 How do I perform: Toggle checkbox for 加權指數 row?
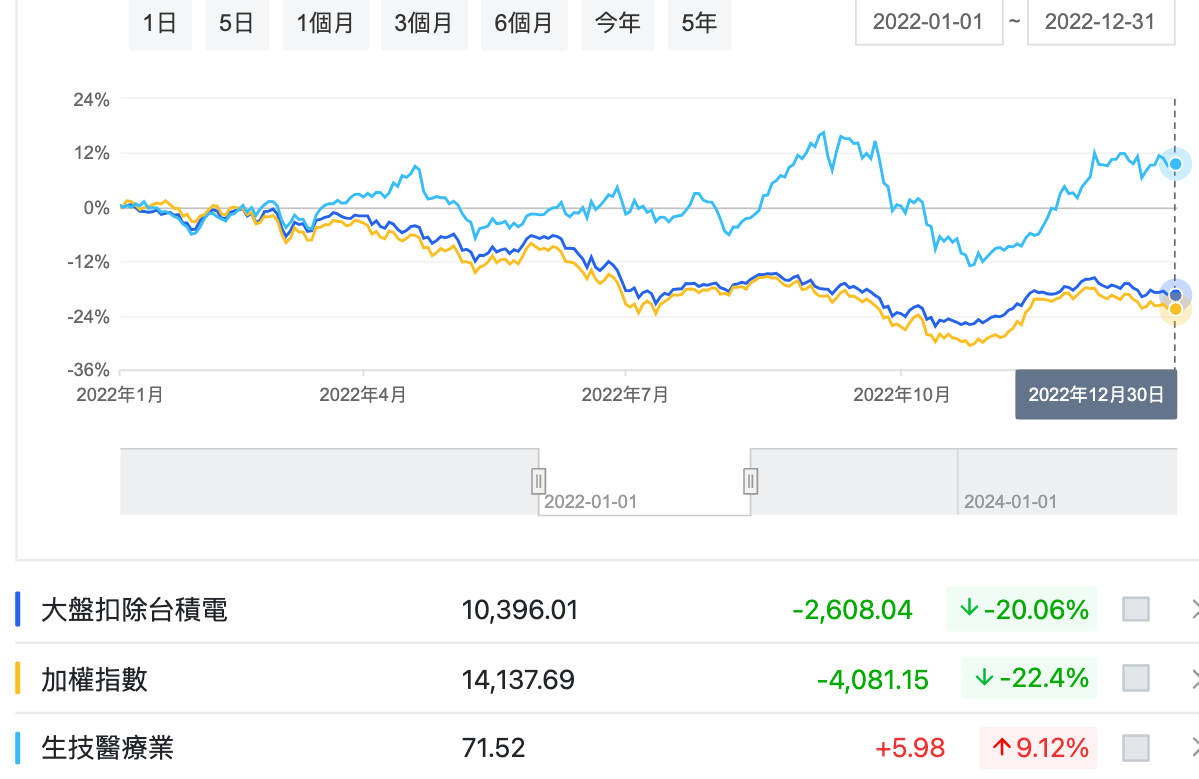1136,680
